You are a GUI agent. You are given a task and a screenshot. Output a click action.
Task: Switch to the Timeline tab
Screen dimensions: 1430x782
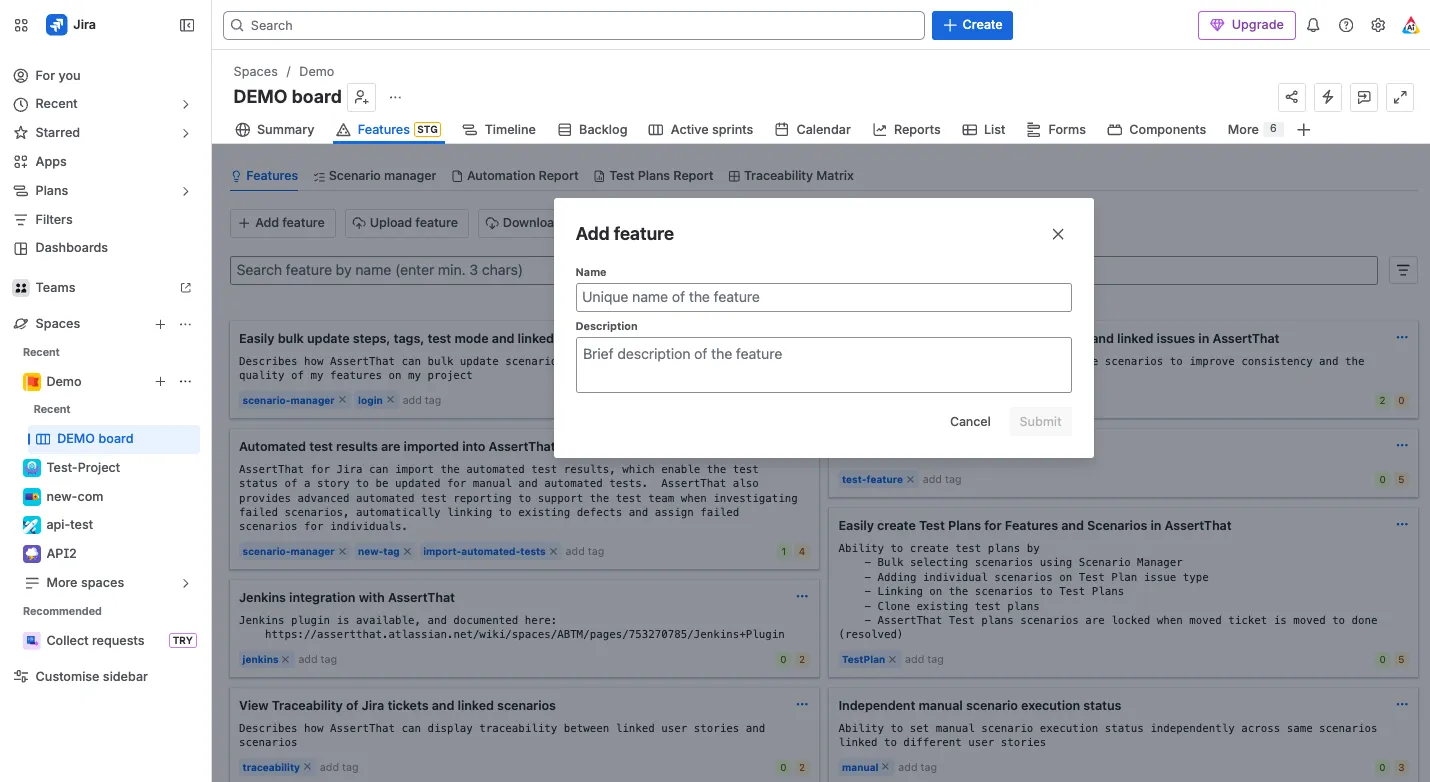(499, 130)
